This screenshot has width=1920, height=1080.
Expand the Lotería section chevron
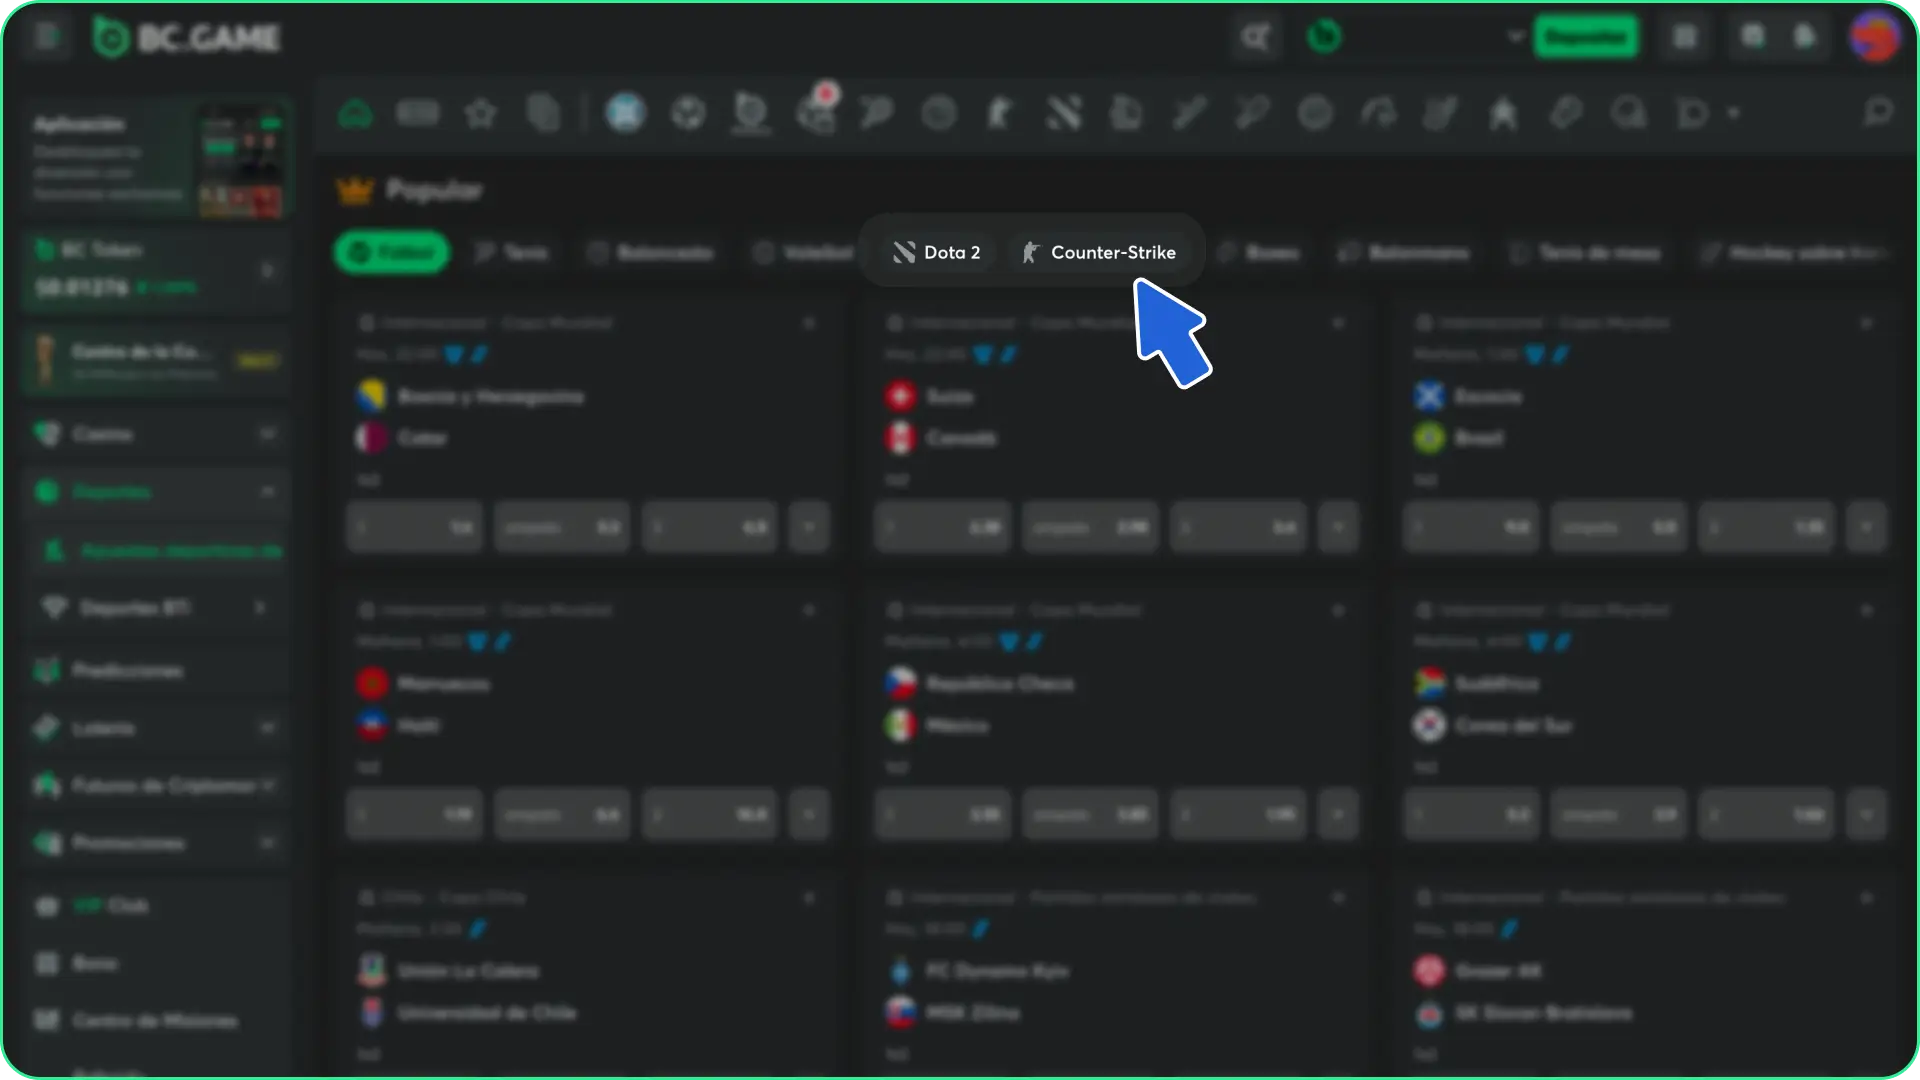pos(268,728)
